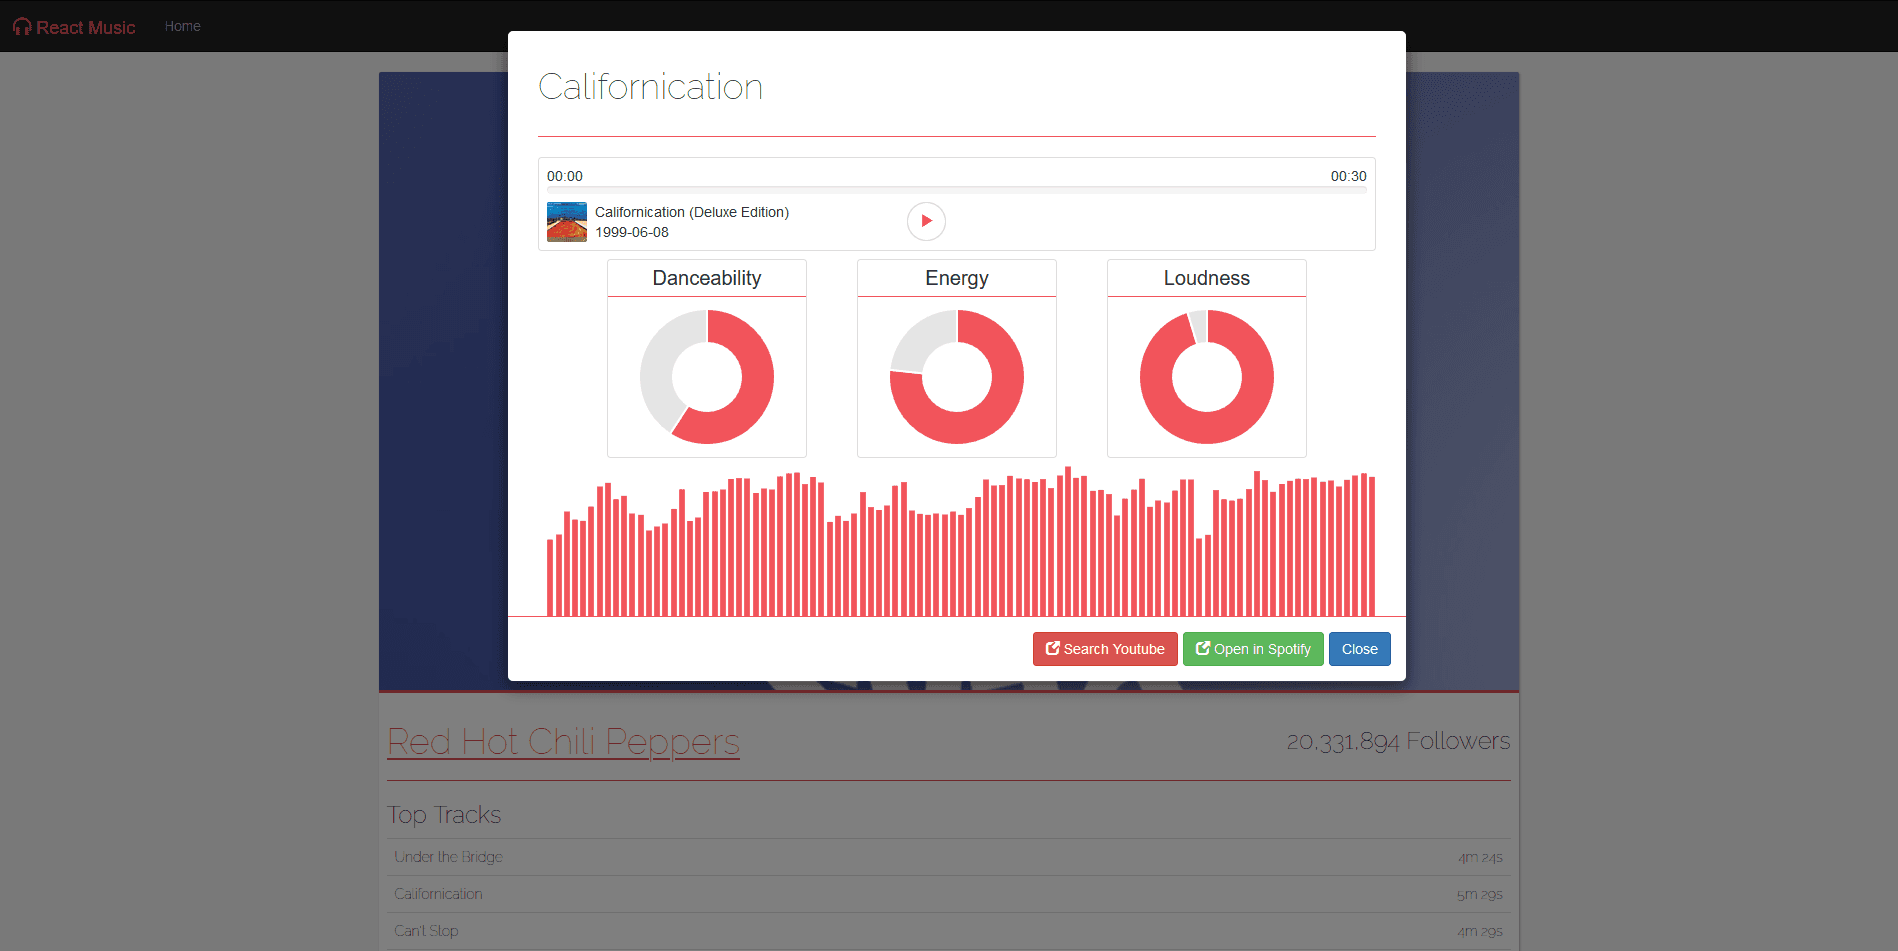Select the Under the Bridge track
The image size is (1898, 951).
point(448,857)
